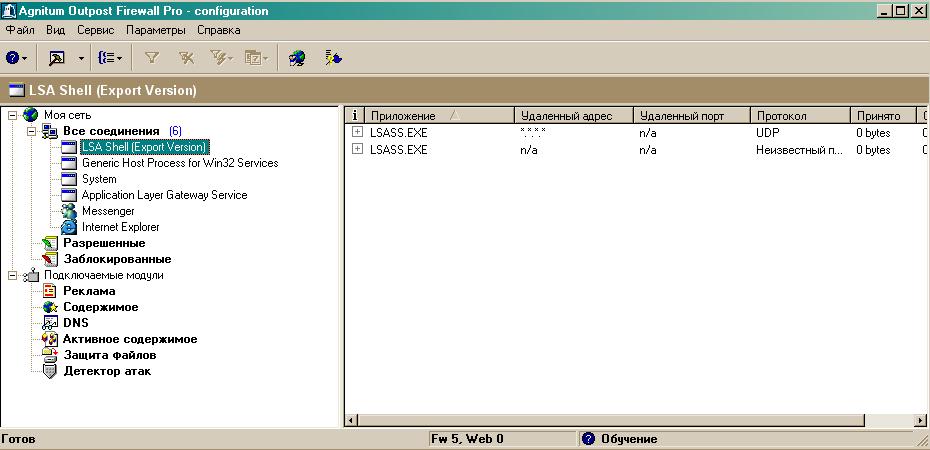Click the Реклама plugin icon
Screen dimensions: 930x450
(x=50, y=291)
